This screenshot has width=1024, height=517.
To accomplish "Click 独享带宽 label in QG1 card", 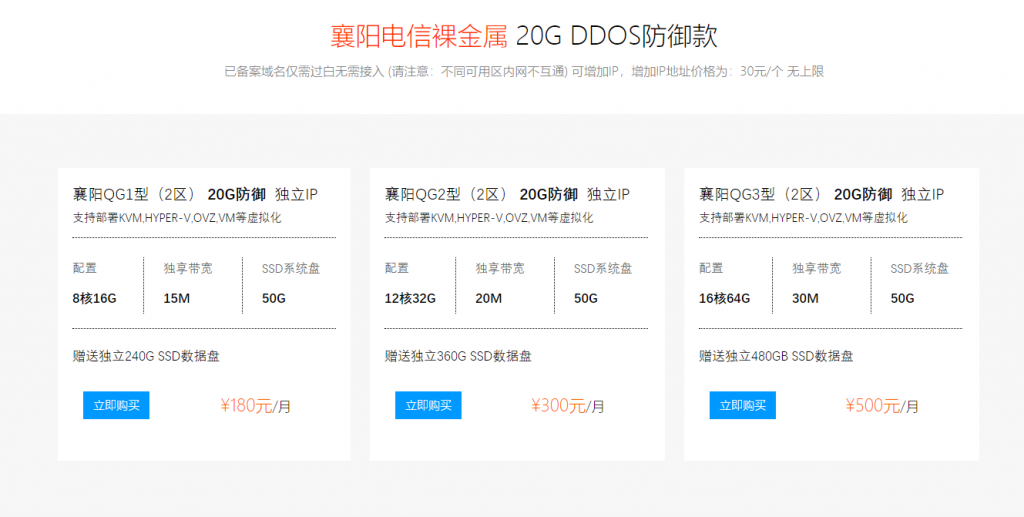I will tap(188, 268).
